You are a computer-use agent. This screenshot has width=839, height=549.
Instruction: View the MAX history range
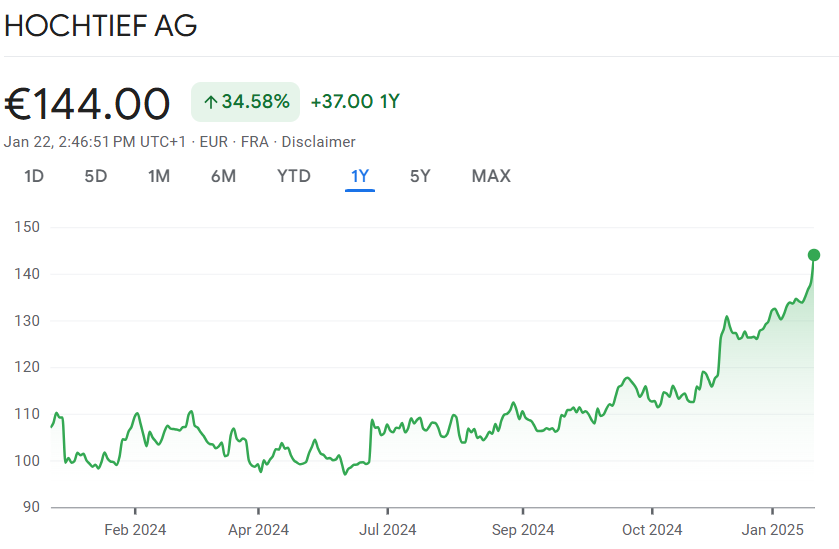(x=491, y=176)
